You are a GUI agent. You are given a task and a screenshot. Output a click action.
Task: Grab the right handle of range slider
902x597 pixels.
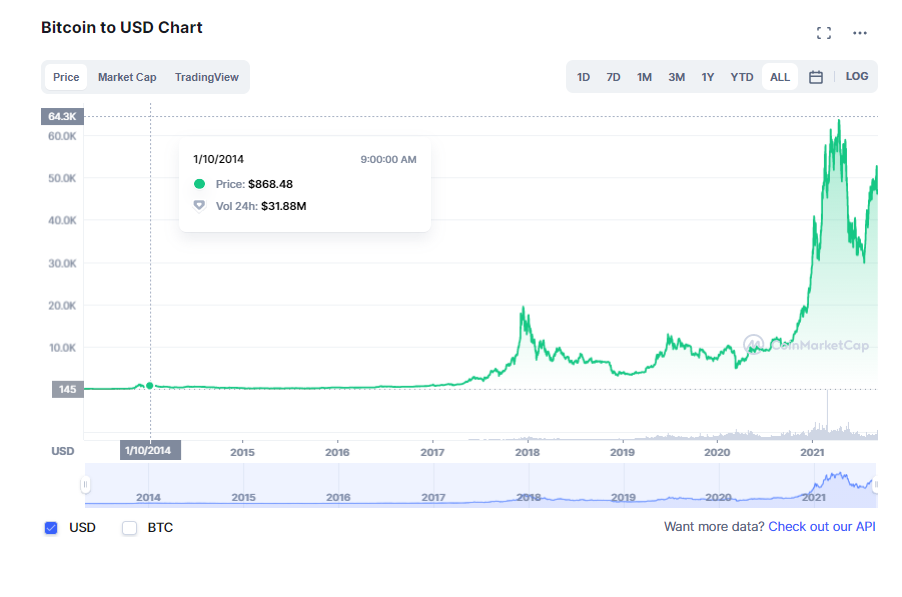pos(876,484)
